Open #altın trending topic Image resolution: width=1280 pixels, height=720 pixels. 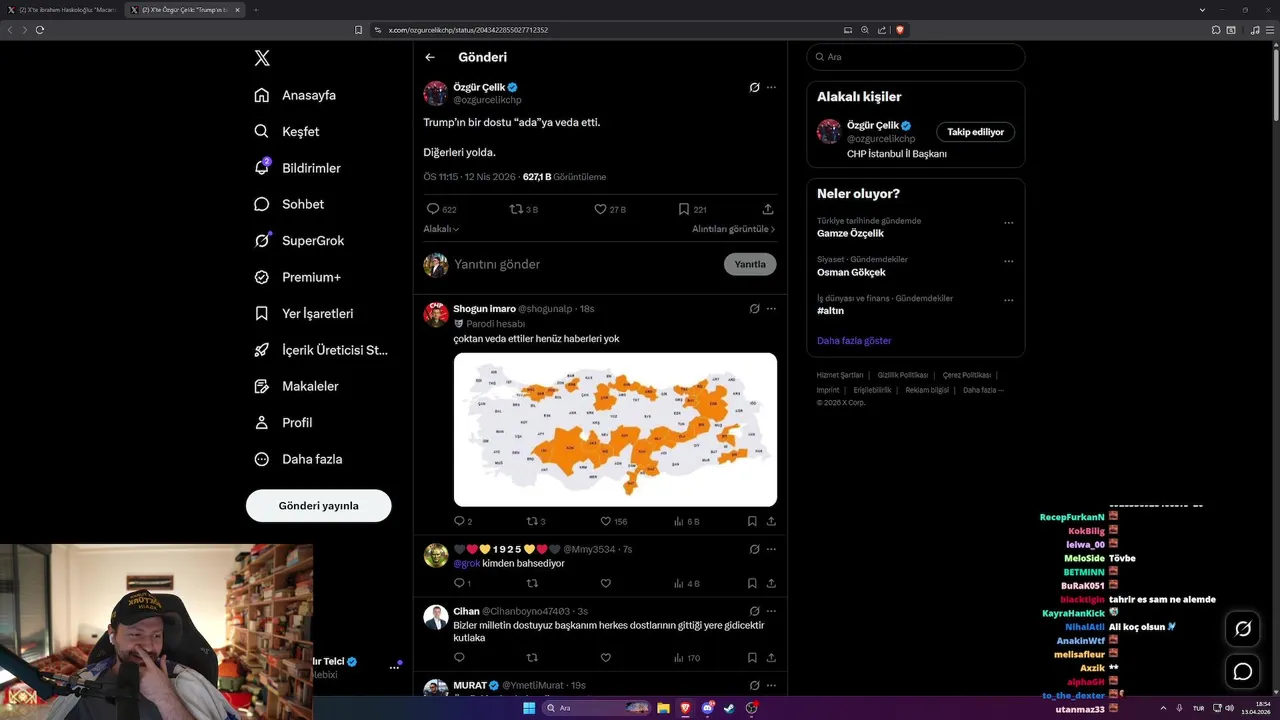pyautogui.click(x=830, y=311)
